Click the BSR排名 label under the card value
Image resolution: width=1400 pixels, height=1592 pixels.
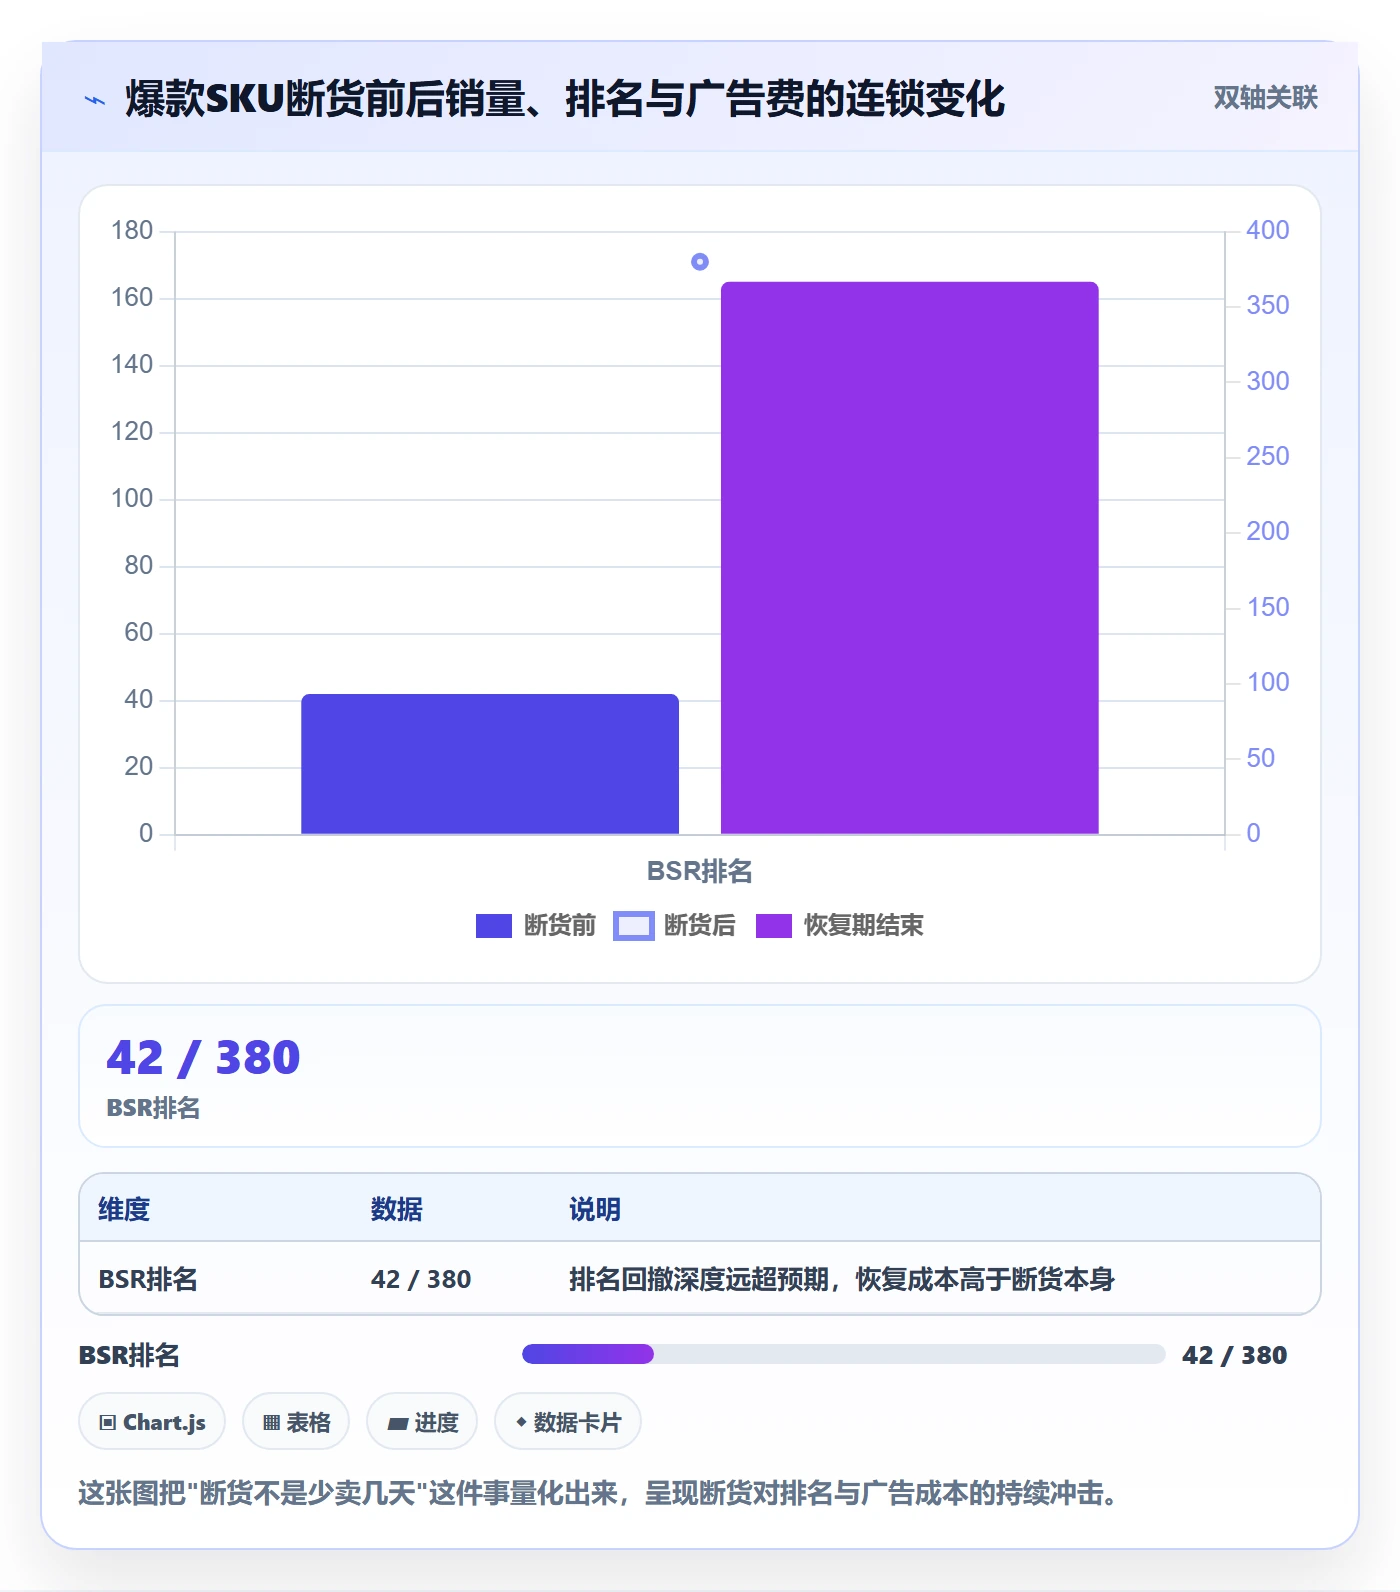point(153,1108)
